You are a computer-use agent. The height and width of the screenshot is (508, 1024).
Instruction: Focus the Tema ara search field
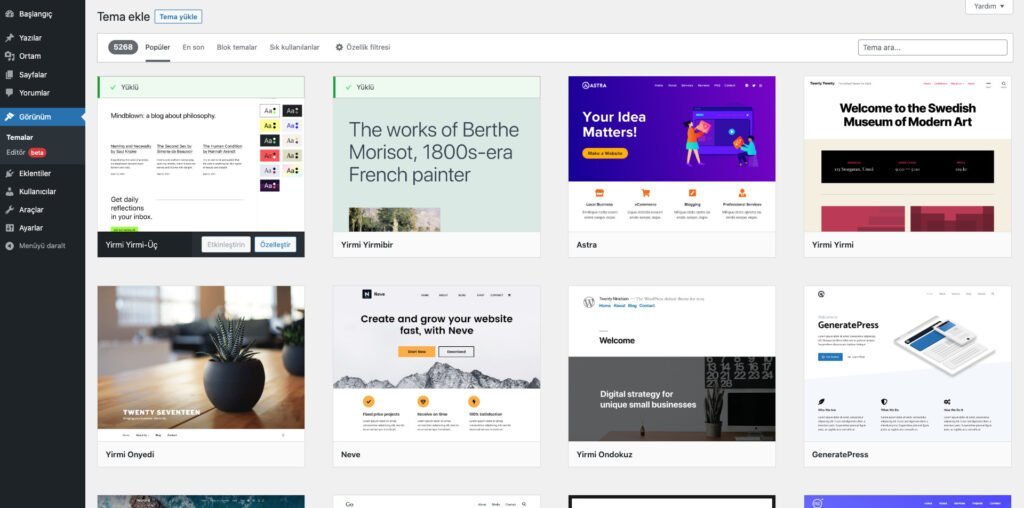(x=932, y=48)
